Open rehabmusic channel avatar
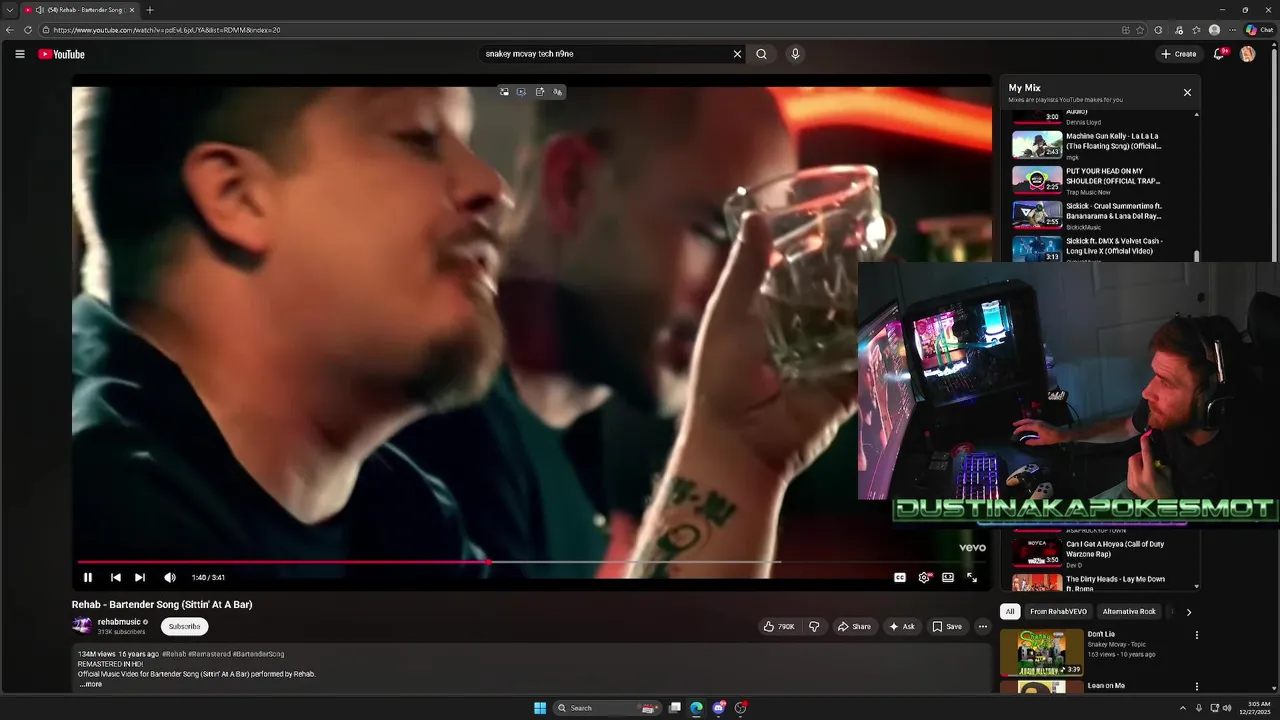 point(82,626)
